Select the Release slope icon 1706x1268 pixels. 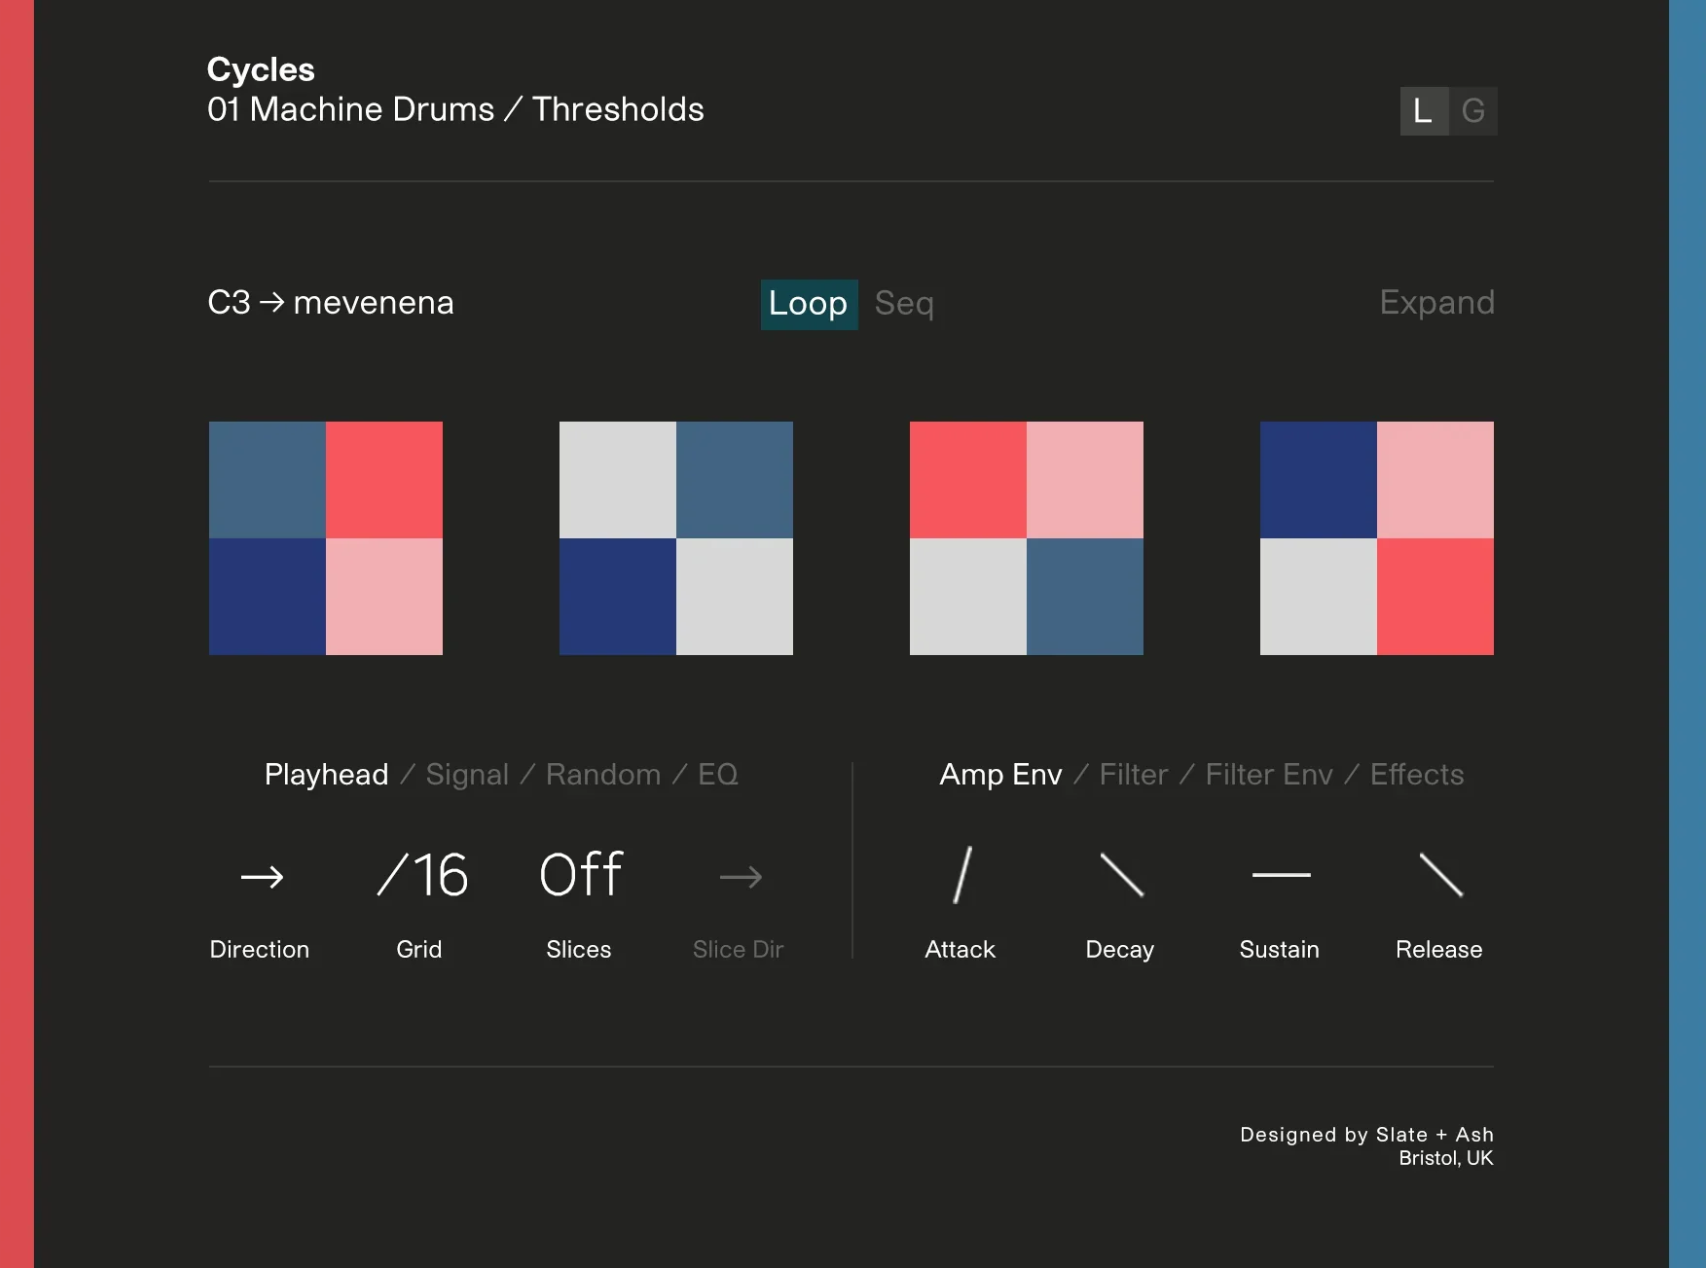tap(1441, 875)
